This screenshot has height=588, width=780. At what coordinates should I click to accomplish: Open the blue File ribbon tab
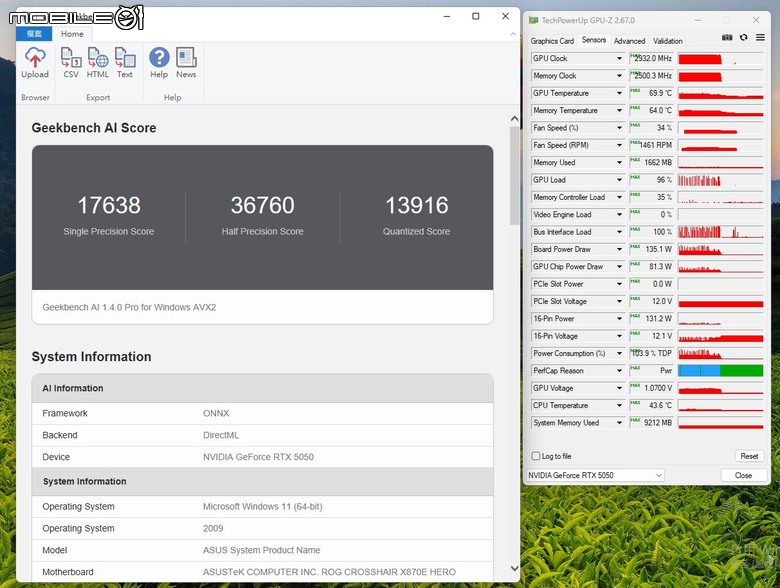(x=34, y=34)
